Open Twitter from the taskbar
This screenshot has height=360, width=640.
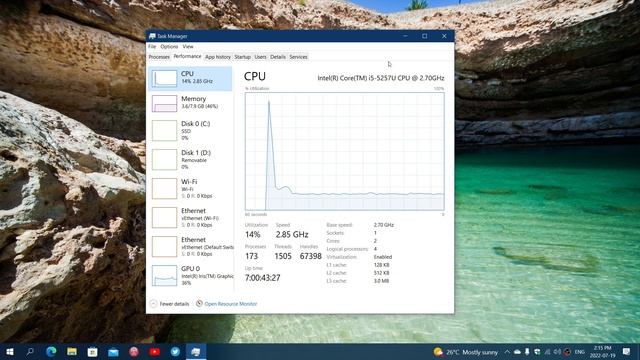[x=175, y=351]
